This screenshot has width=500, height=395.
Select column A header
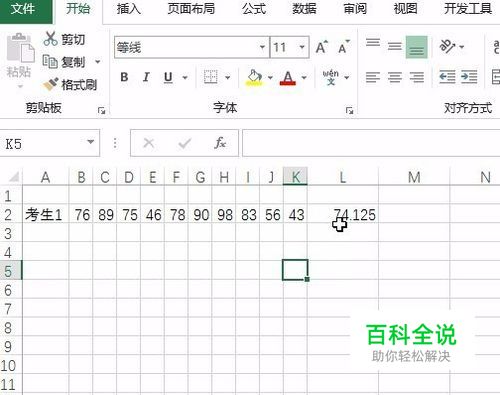[46, 177]
